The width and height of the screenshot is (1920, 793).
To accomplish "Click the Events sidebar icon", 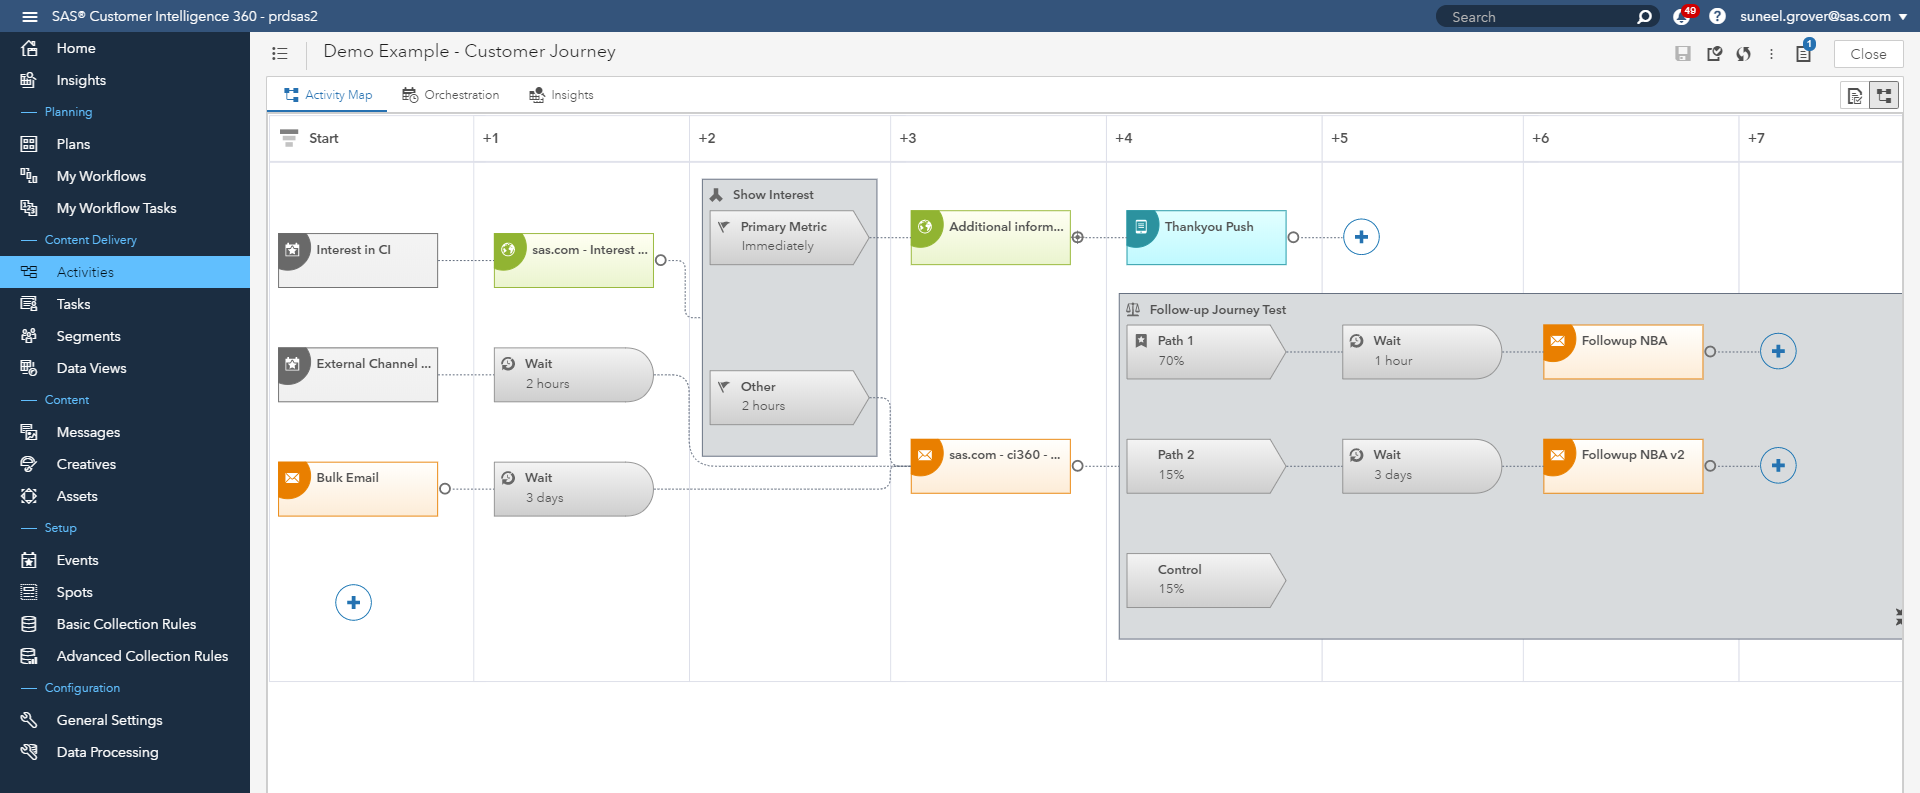I will click(29, 560).
